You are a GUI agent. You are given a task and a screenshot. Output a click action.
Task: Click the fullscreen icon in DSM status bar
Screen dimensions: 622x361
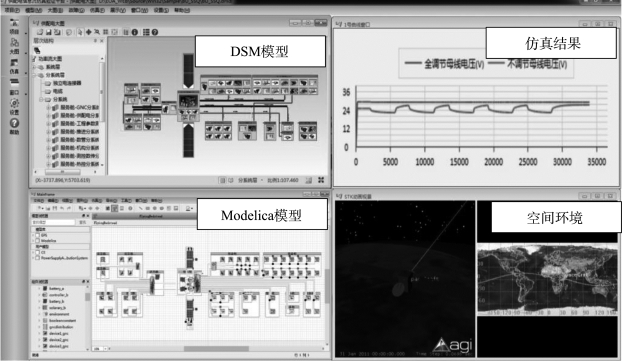tap(321, 180)
